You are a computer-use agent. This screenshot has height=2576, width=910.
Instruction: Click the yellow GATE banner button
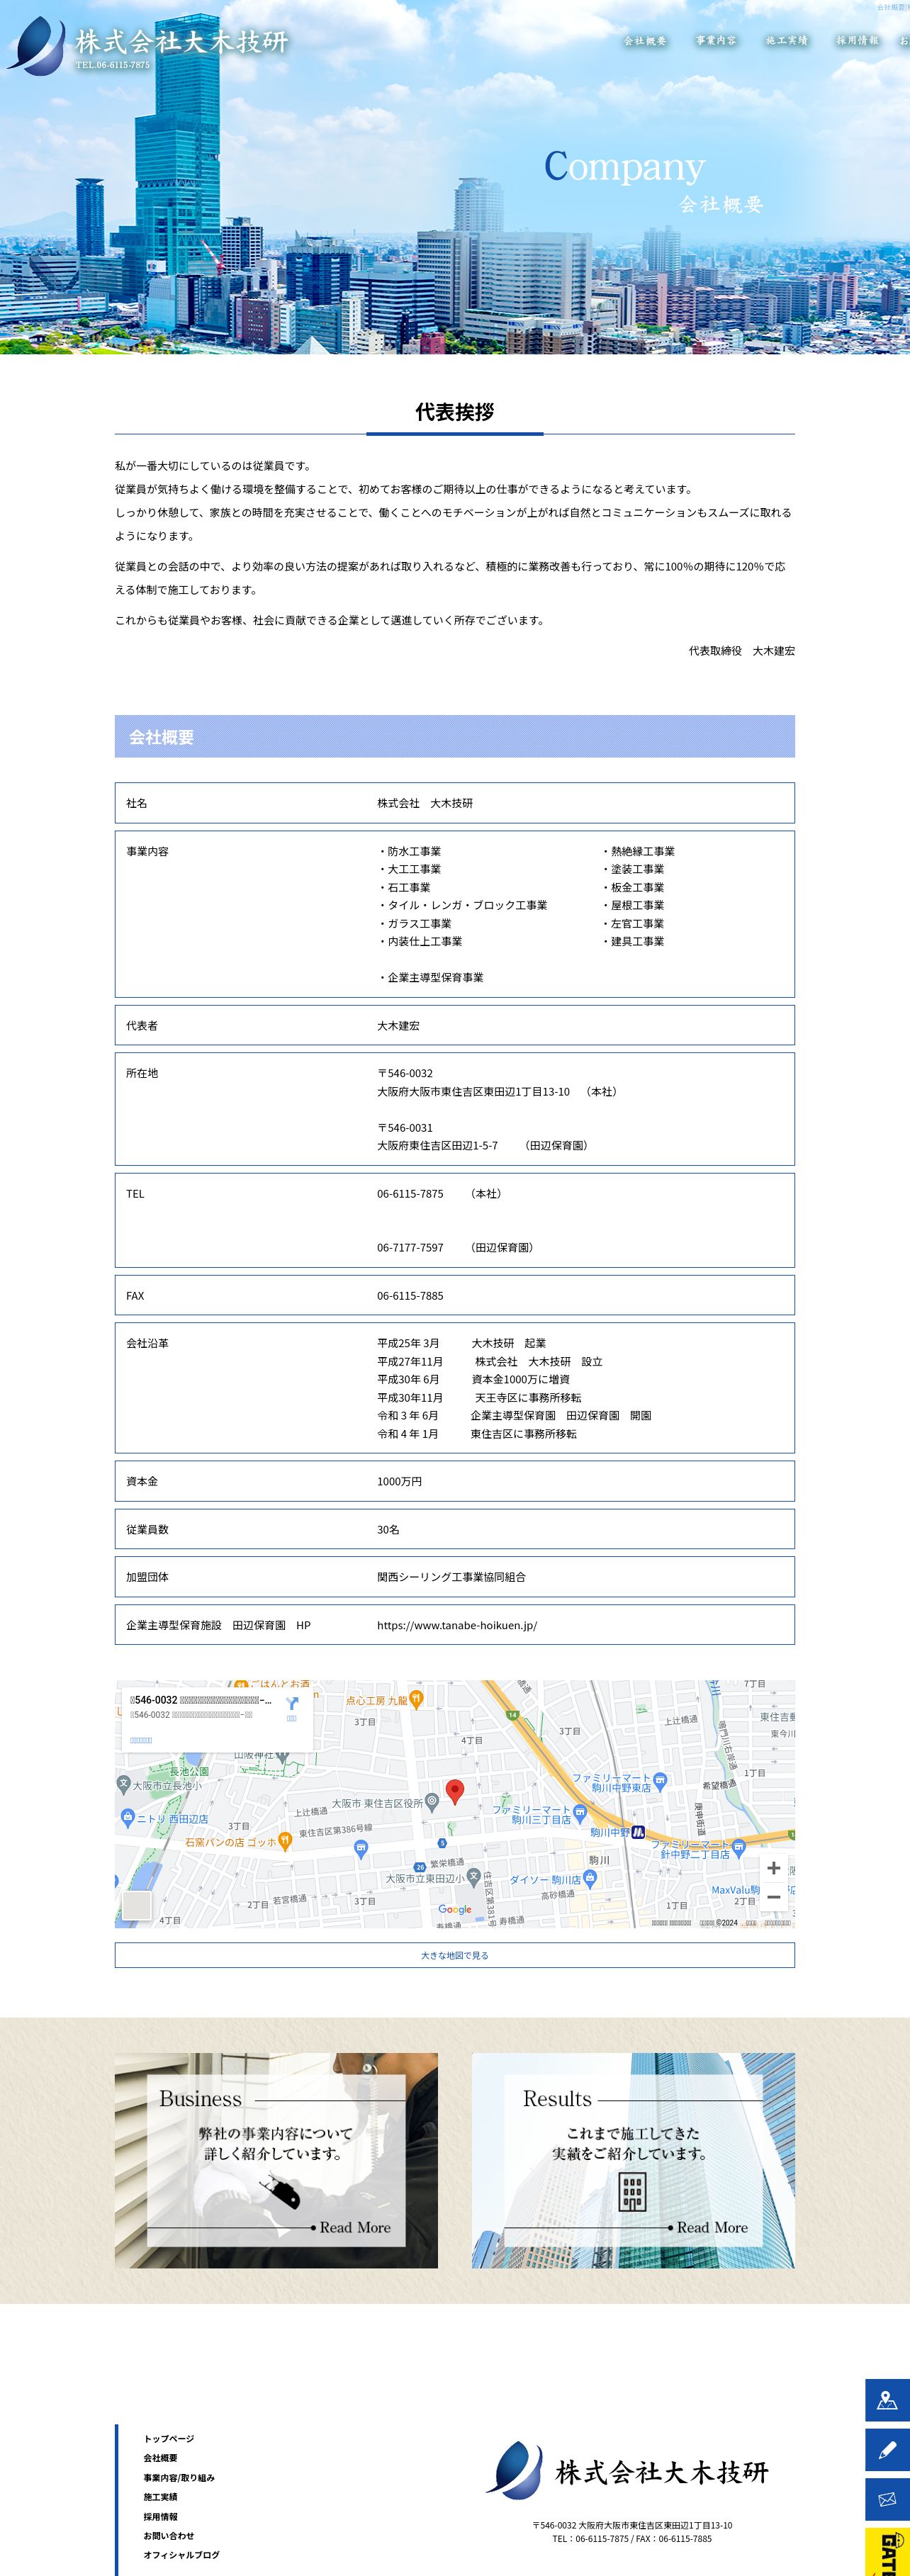(887, 2551)
